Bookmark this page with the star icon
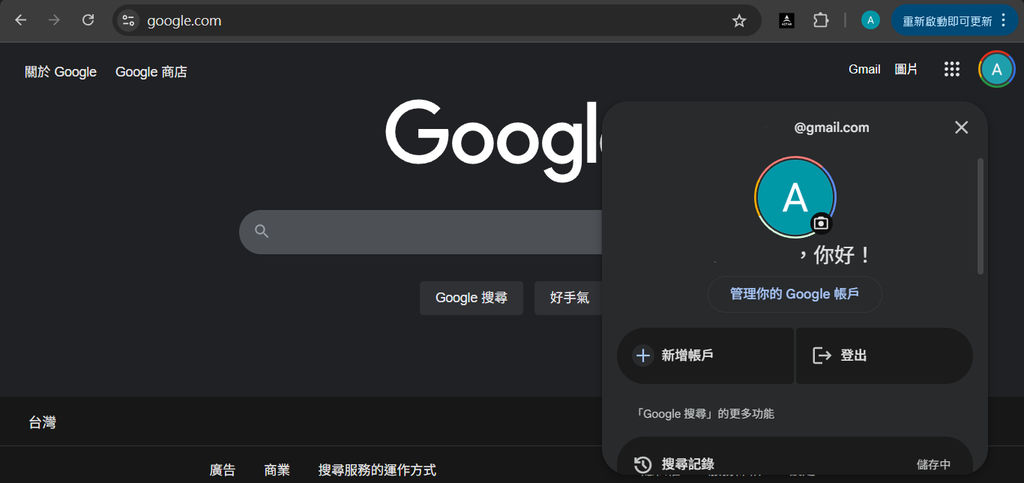1024x483 pixels. pyautogui.click(x=739, y=21)
